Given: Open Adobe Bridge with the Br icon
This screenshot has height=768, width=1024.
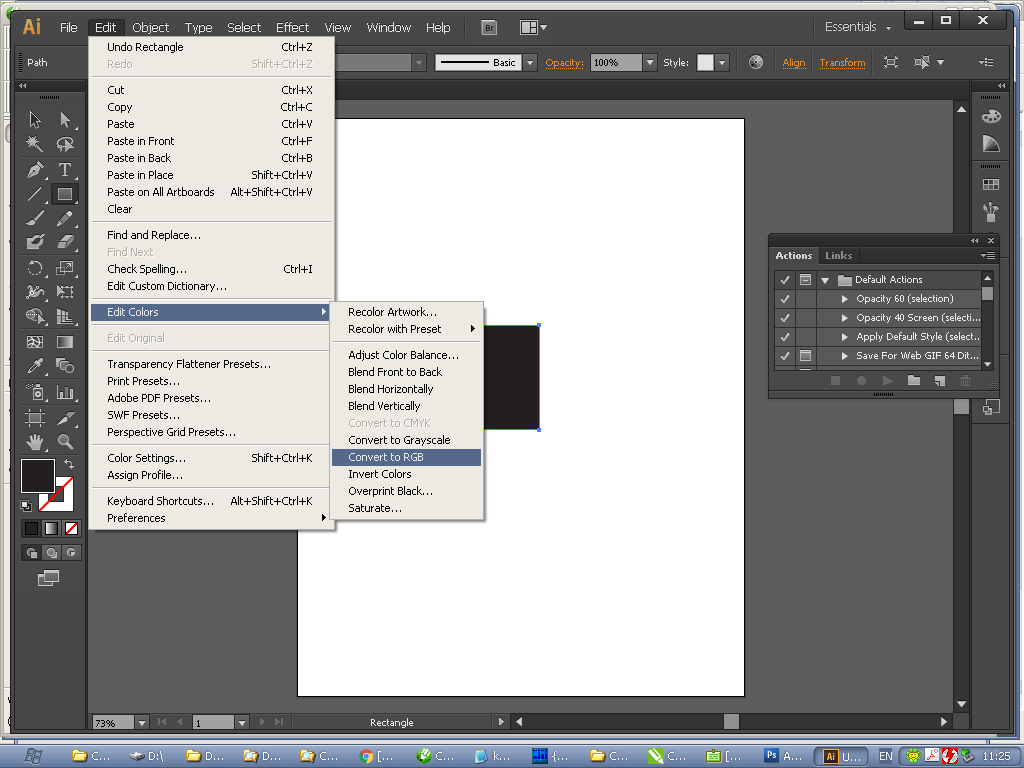Looking at the screenshot, I should (x=488, y=27).
